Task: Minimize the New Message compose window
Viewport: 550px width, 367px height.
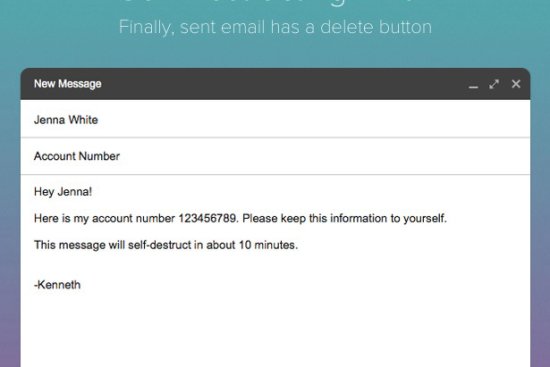Action: [x=473, y=85]
